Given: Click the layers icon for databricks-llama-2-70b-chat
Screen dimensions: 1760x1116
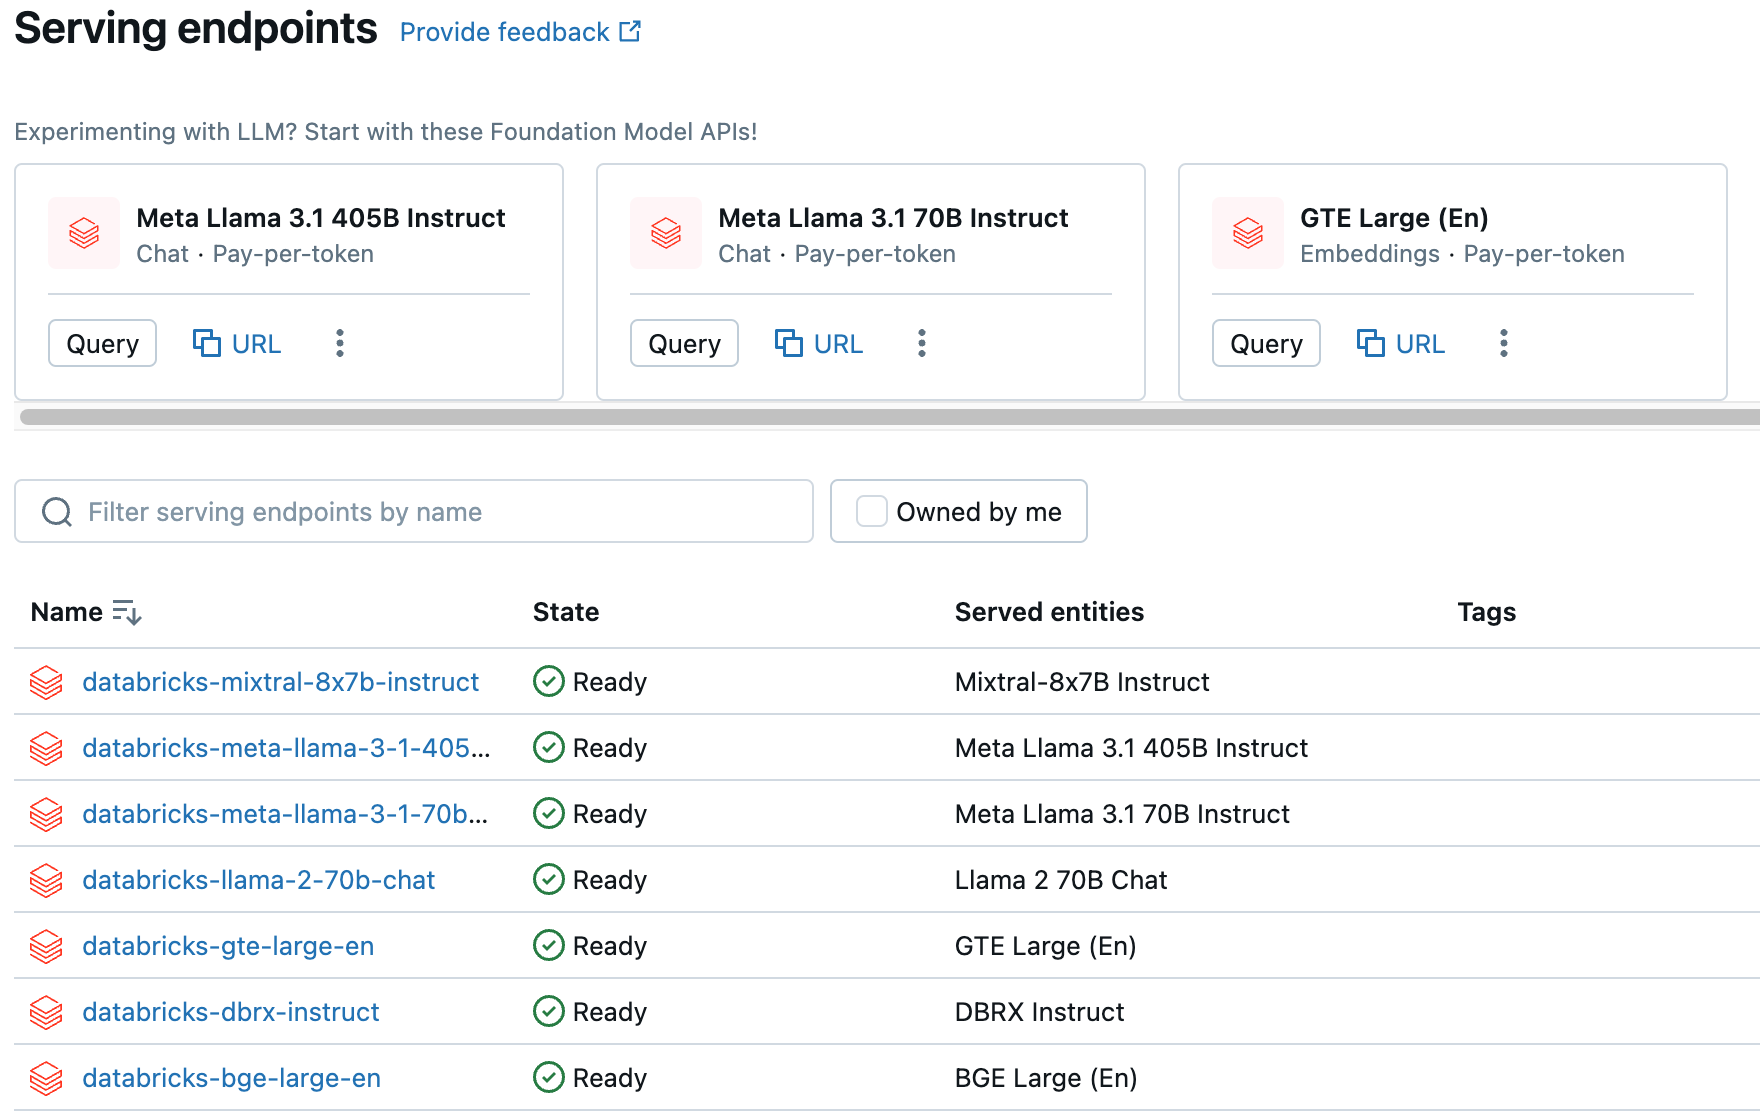Looking at the screenshot, I should 46,880.
